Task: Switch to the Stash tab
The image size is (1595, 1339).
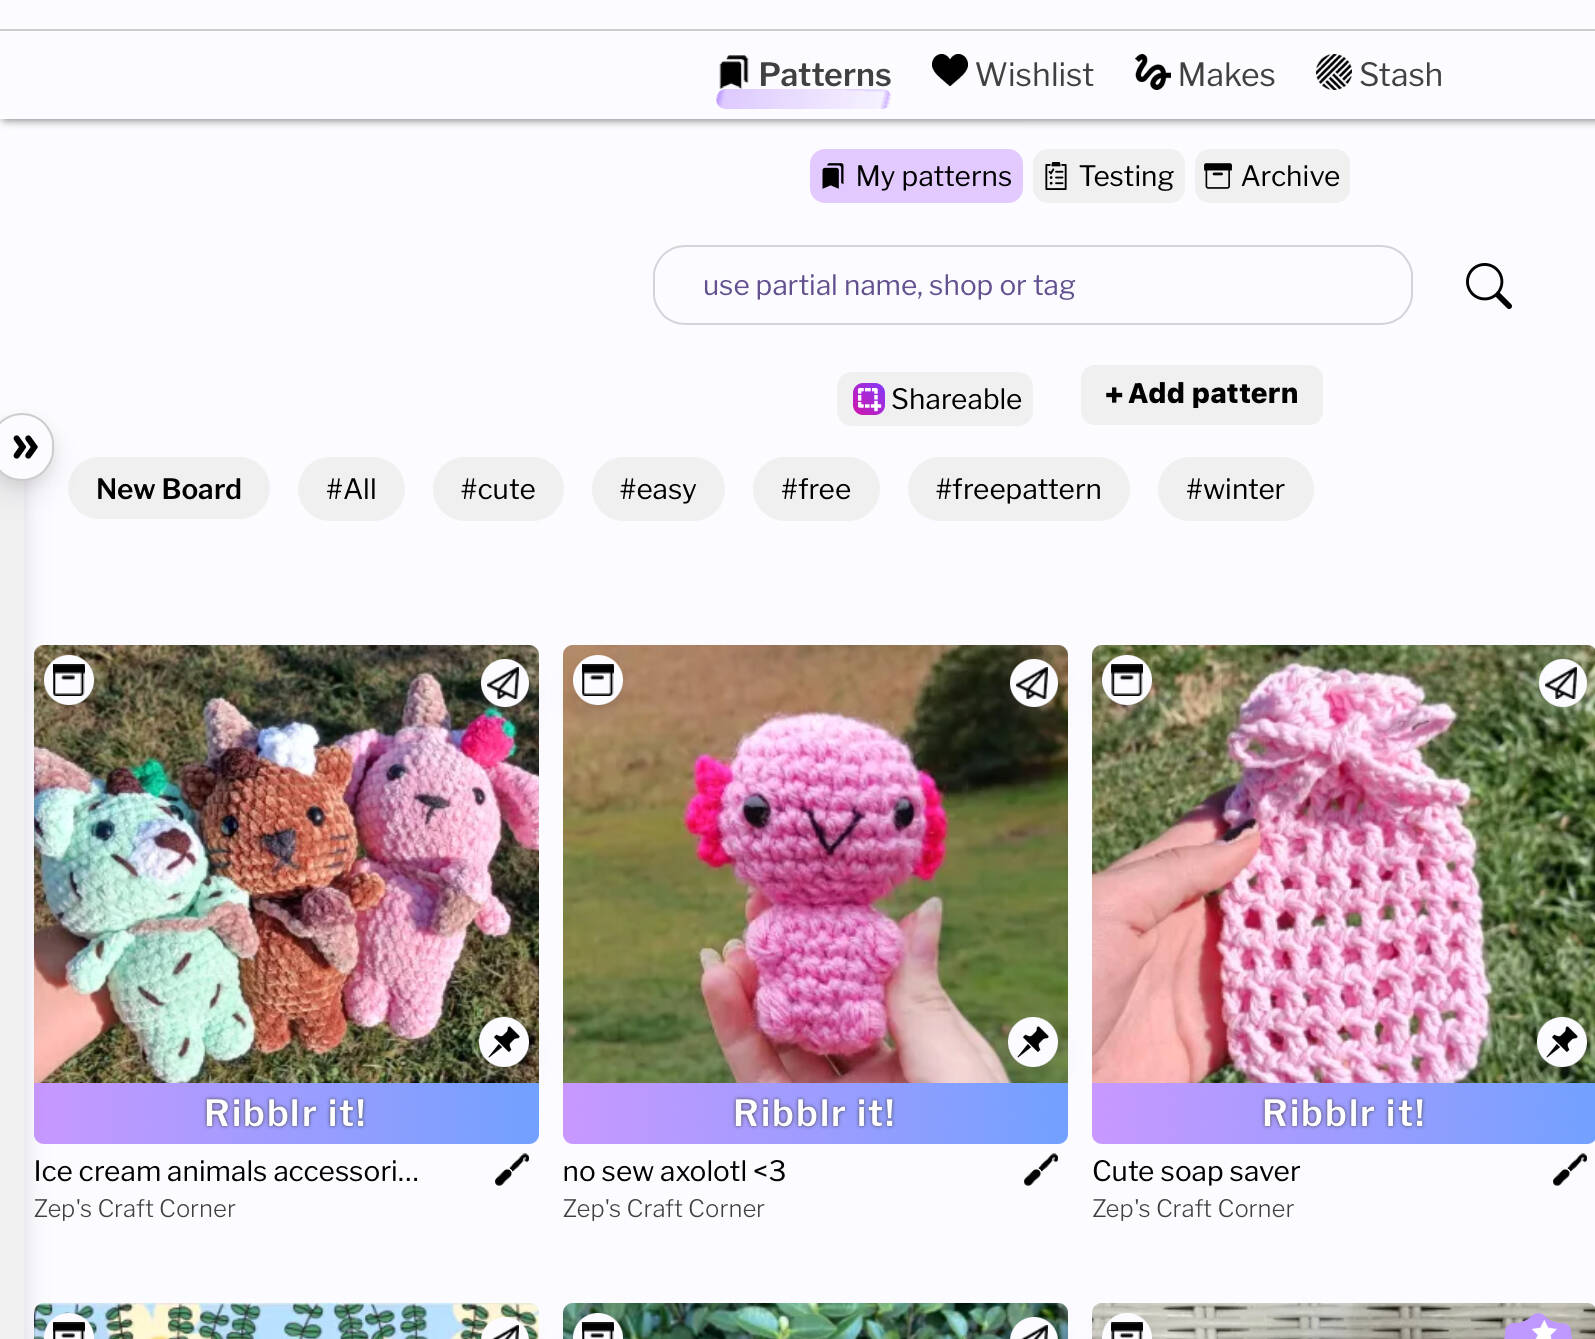Action: [x=1379, y=74]
